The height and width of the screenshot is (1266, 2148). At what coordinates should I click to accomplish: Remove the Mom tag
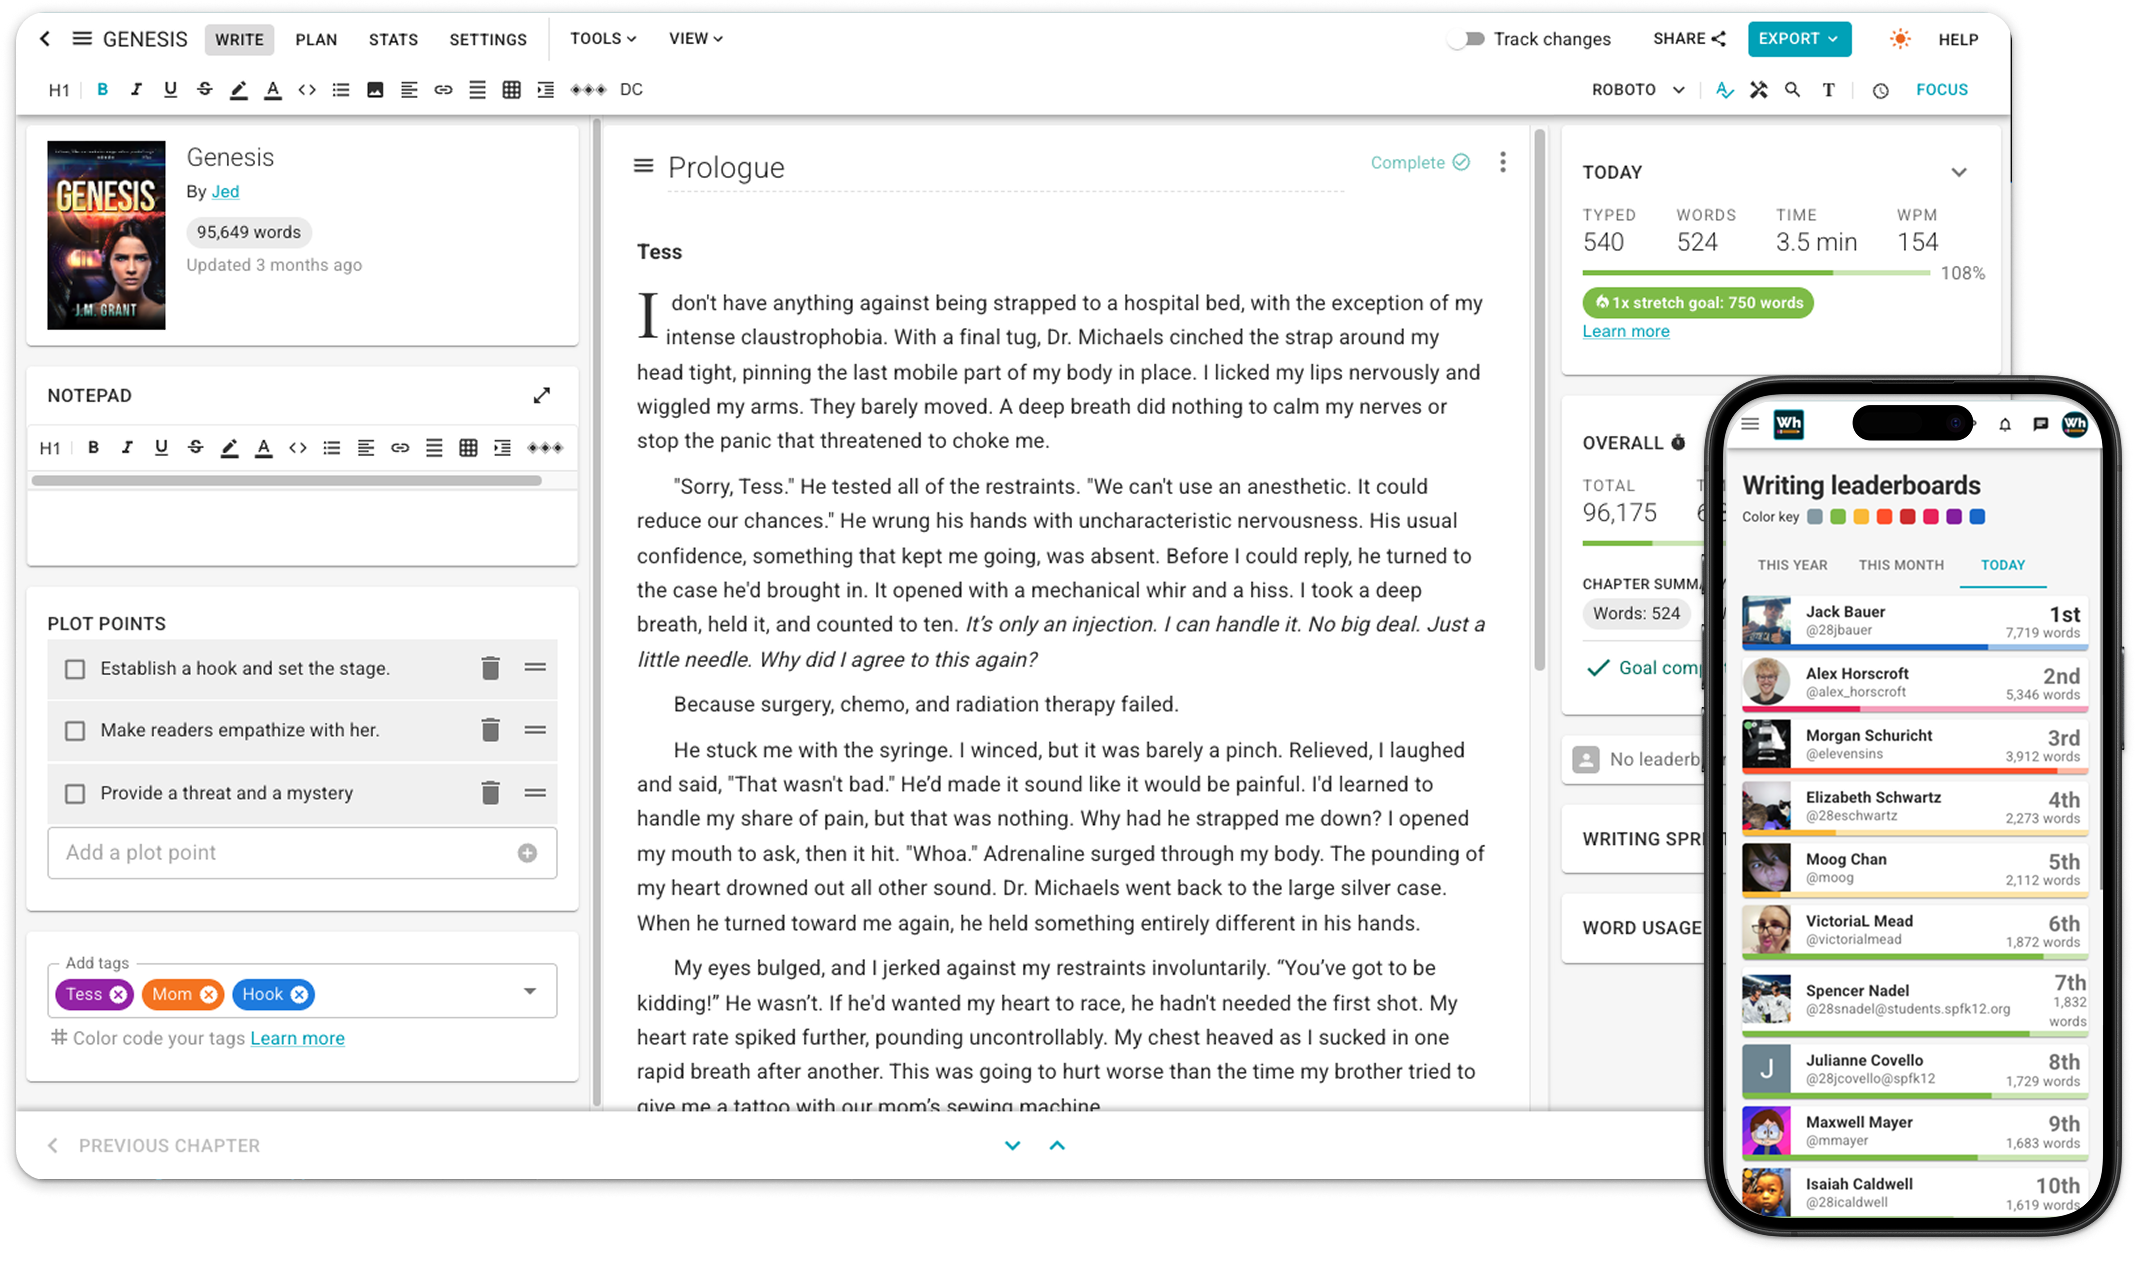pyautogui.click(x=208, y=994)
